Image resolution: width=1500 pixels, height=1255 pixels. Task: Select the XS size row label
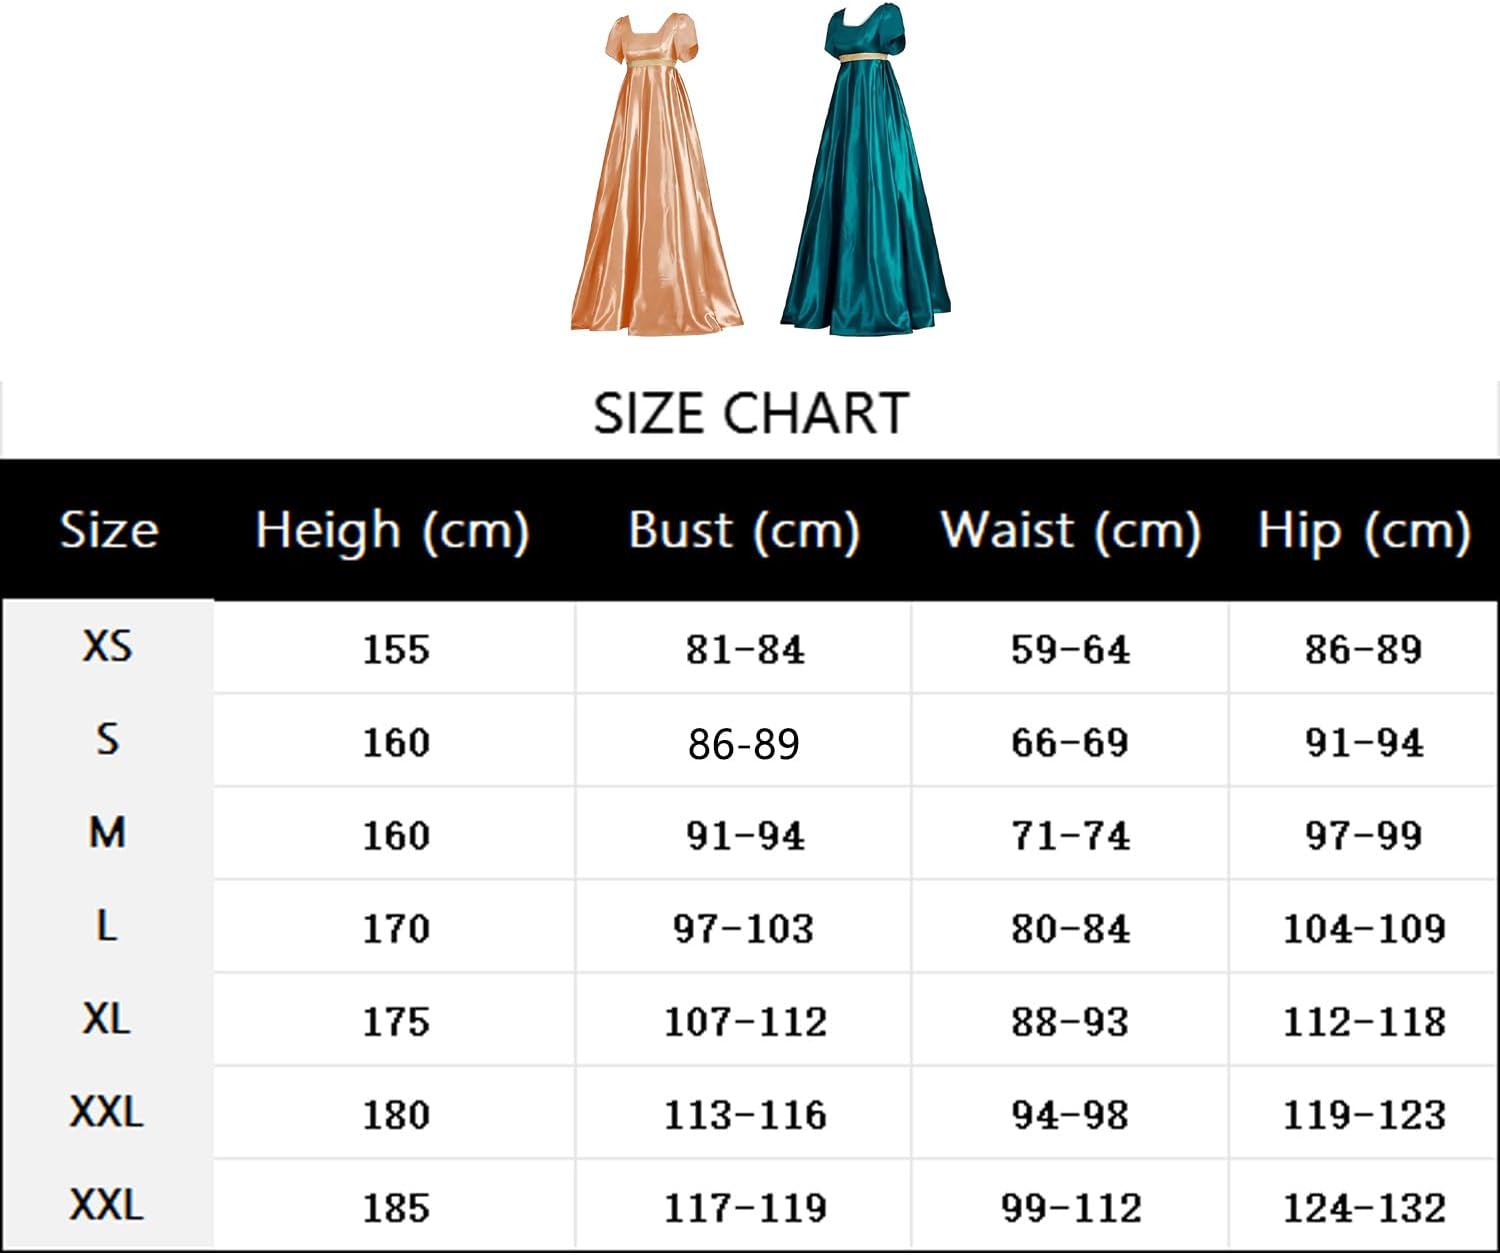coord(107,647)
